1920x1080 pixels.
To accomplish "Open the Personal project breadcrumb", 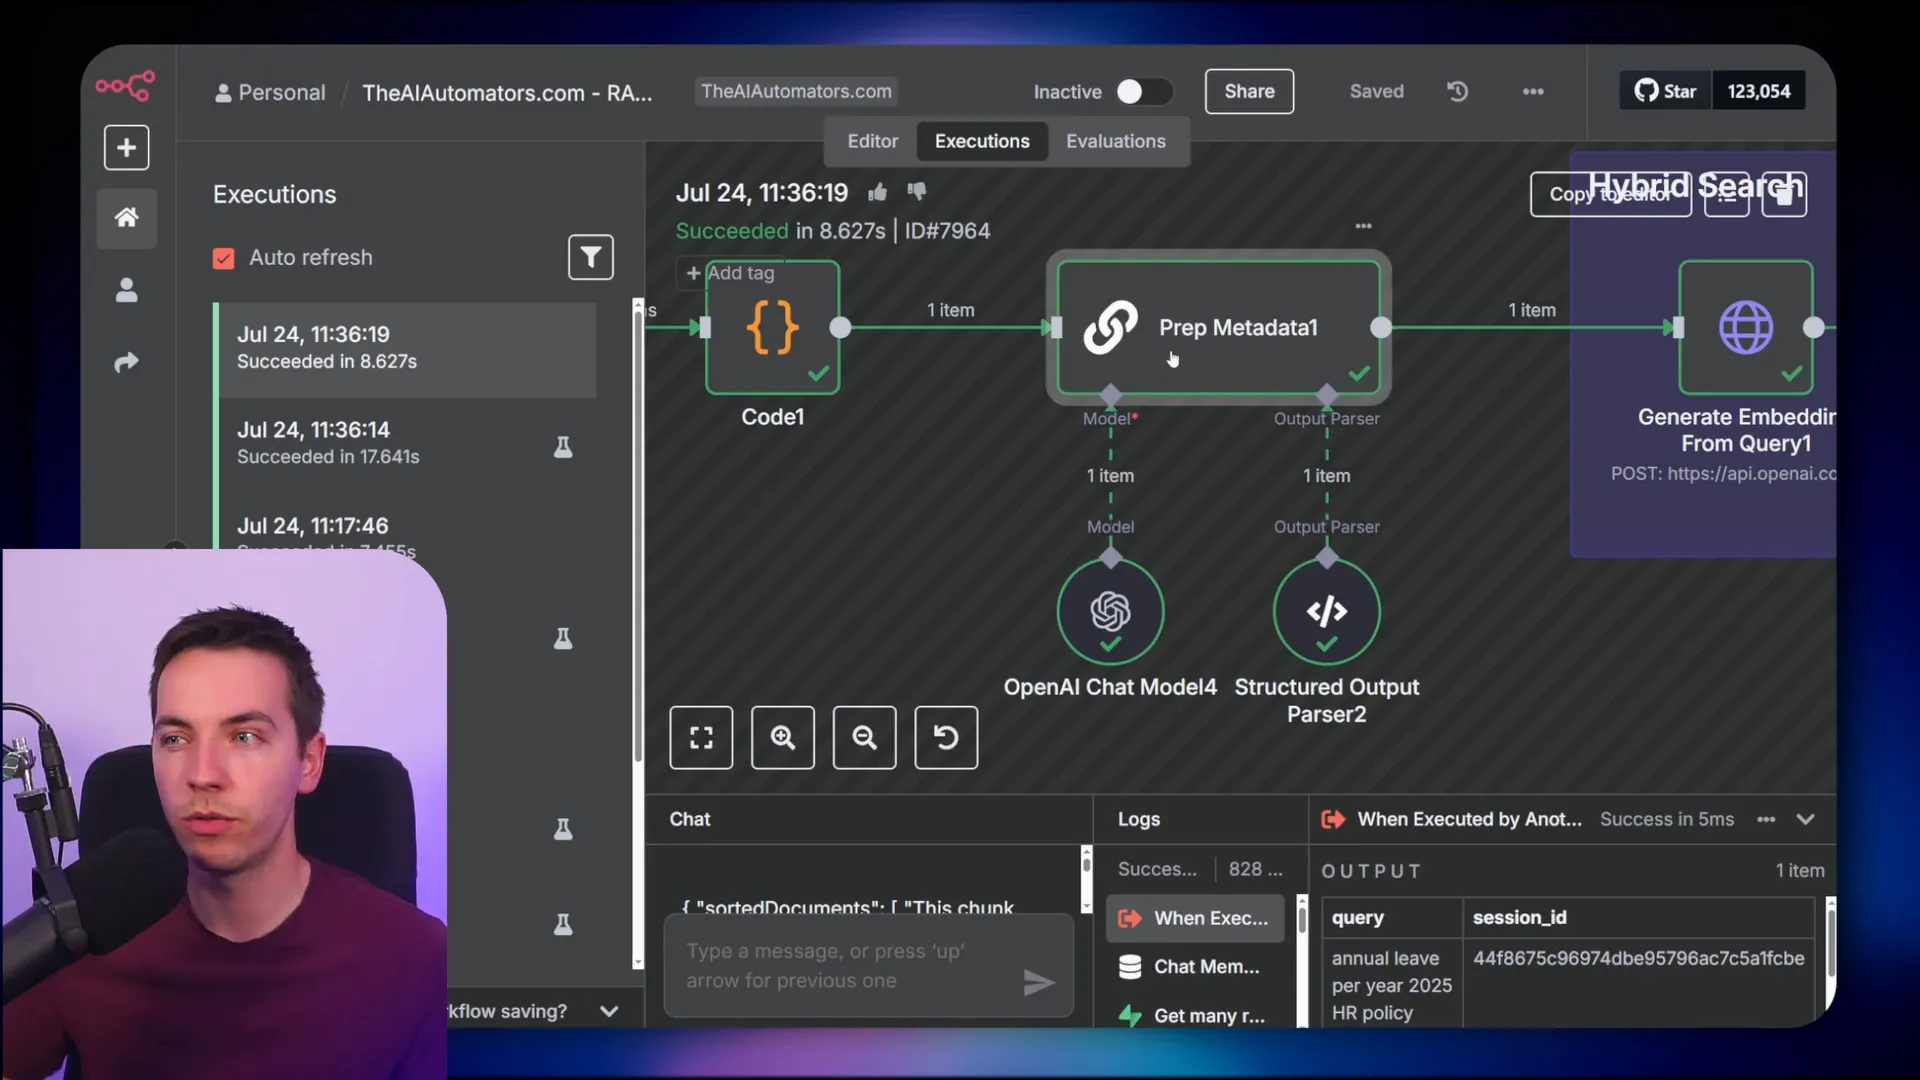I will [x=270, y=93].
